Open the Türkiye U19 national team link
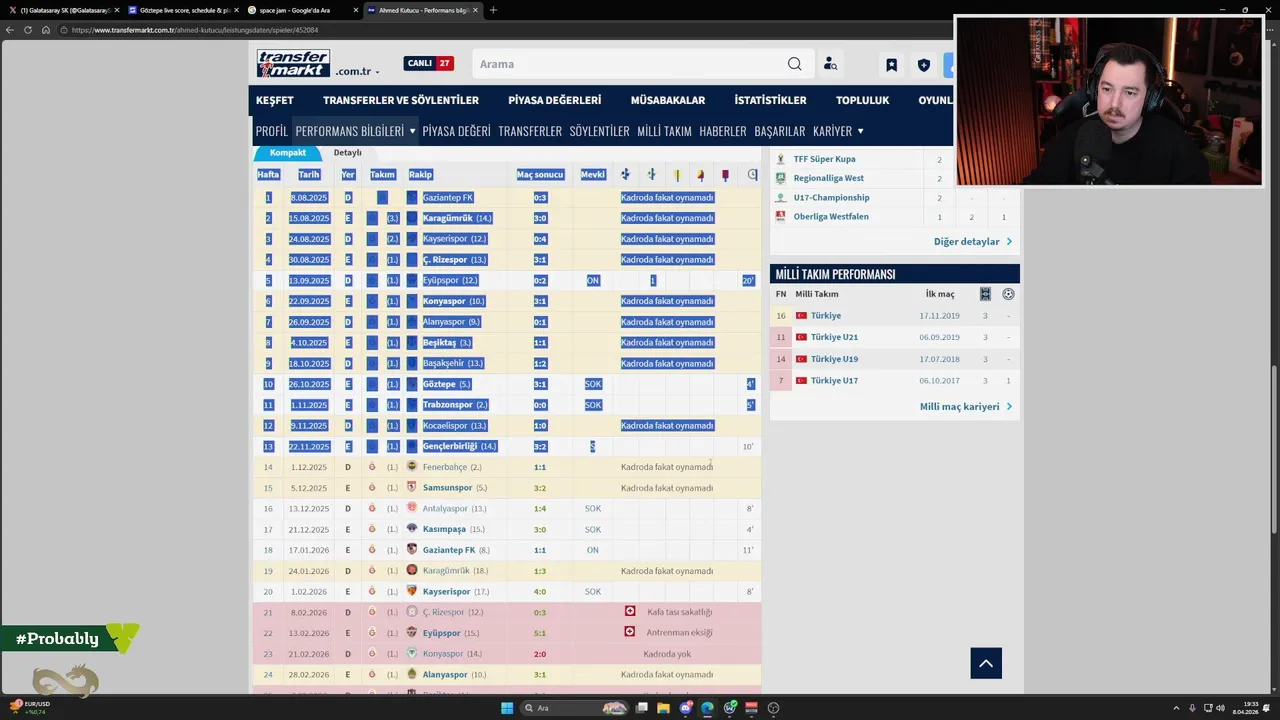 834,359
